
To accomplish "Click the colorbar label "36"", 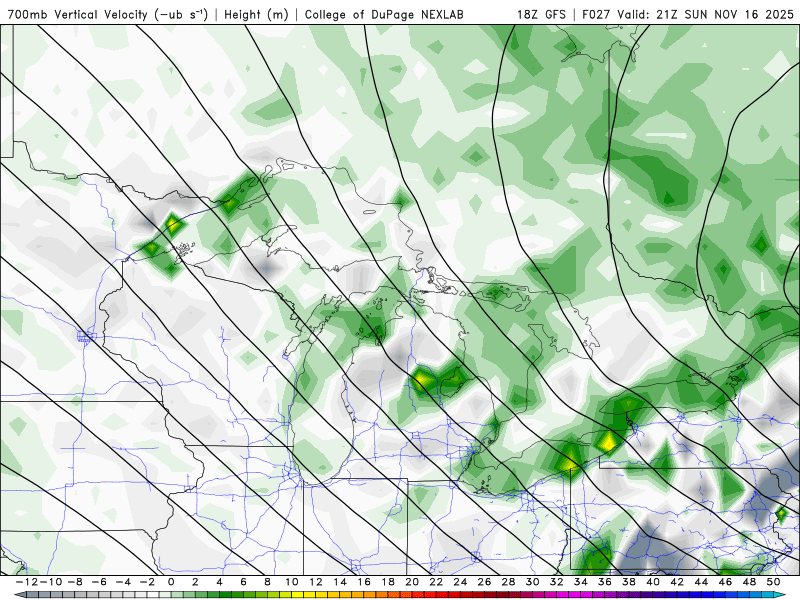I will (x=605, y=582).
